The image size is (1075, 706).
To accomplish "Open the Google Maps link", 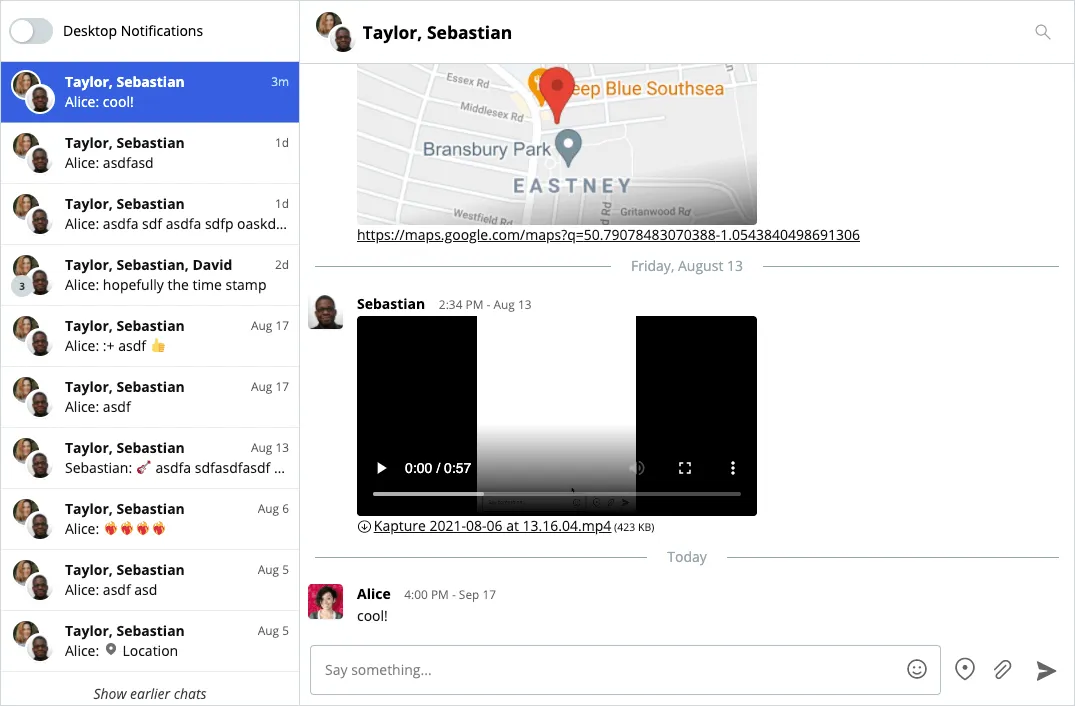I will tap(608, 235).
